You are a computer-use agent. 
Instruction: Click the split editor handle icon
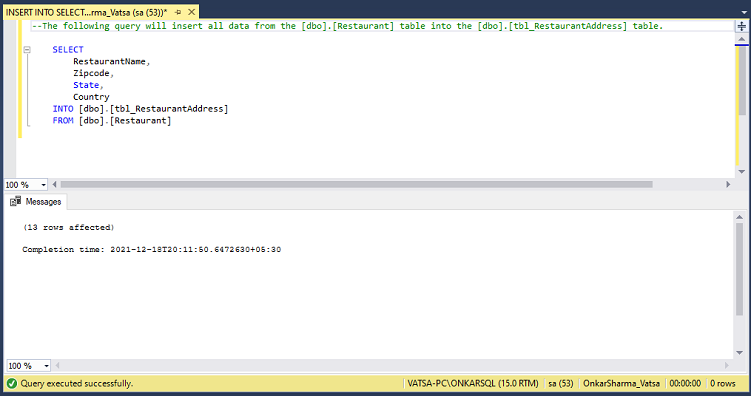(x=741, y=26)
